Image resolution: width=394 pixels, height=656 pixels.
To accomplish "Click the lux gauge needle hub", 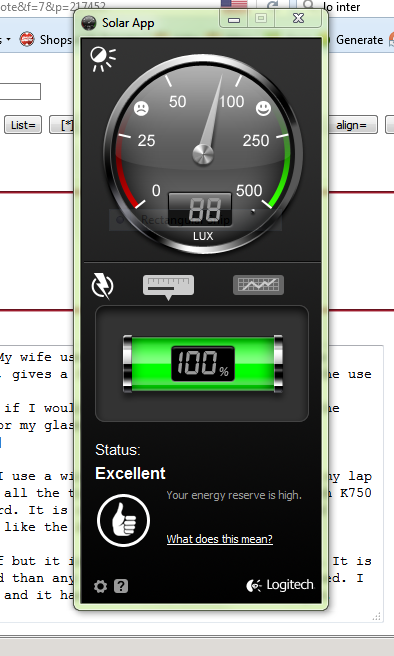I will [203, 154].
